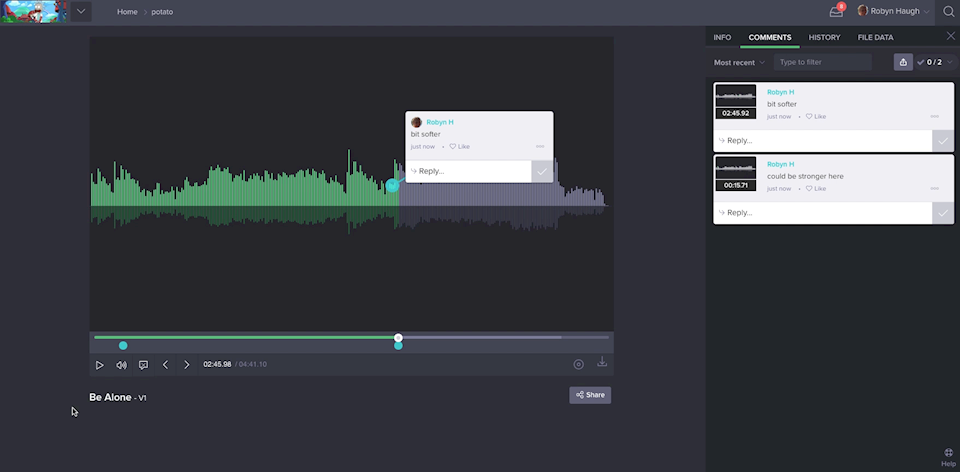This screenshot has height=472, width=960.
Task: Tick resolve check on the waveform popup comment
Action: (542, 171)
